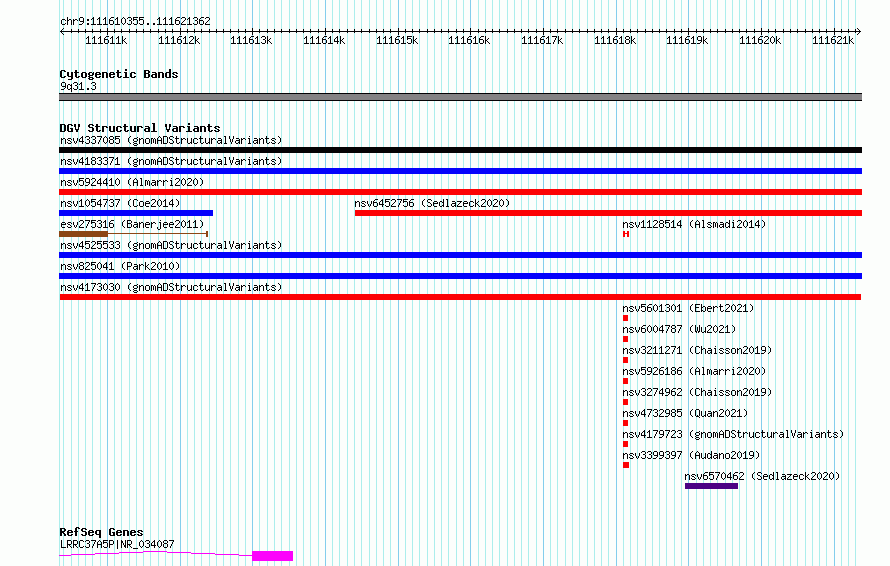The width and height of the screenshot is (890, 566).
Task: Click the 111612k ruler tick label
Action: [179, 40]
